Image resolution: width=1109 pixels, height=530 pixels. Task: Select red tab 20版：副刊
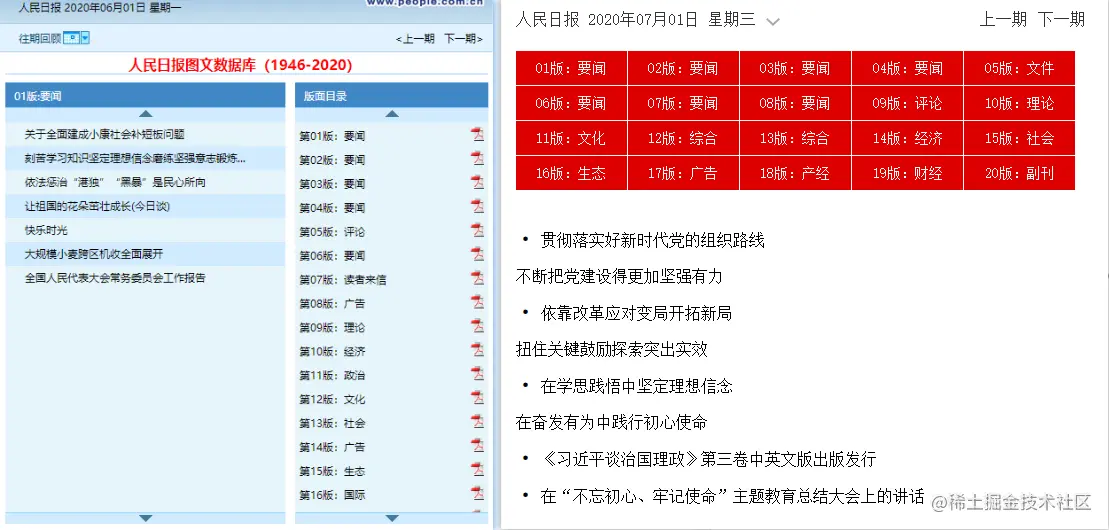(x=1019, y=173)
